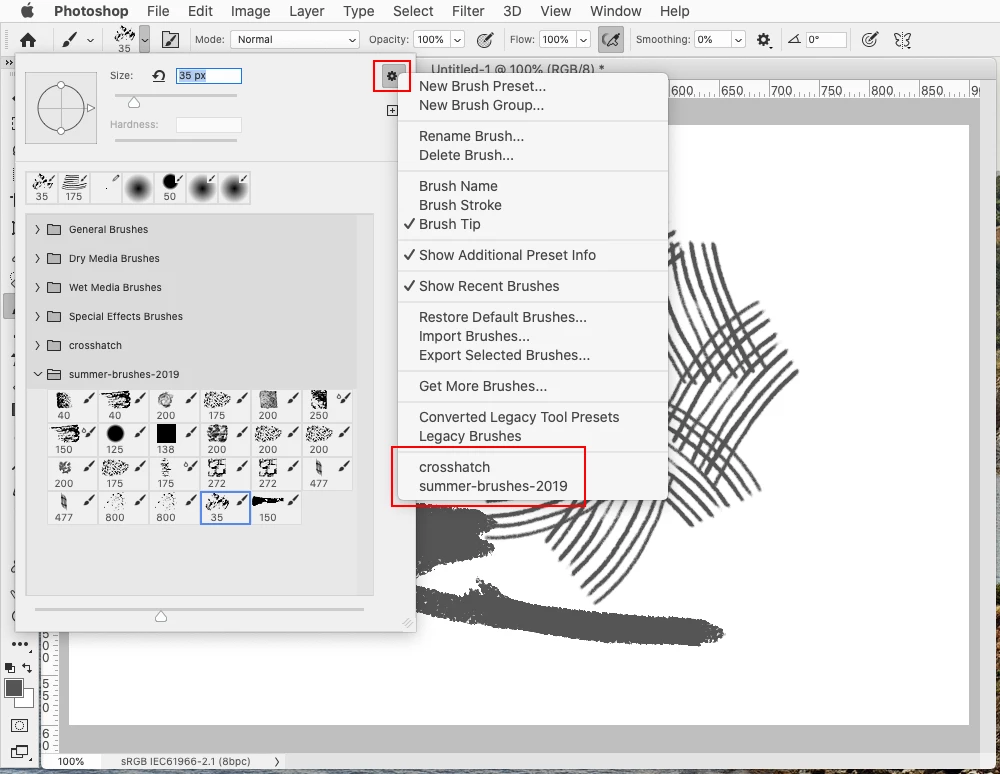Toggle the Brush Settings panel icon
Screen dimensions: 1000x774
pyautogui.click(x=170, y=40)
